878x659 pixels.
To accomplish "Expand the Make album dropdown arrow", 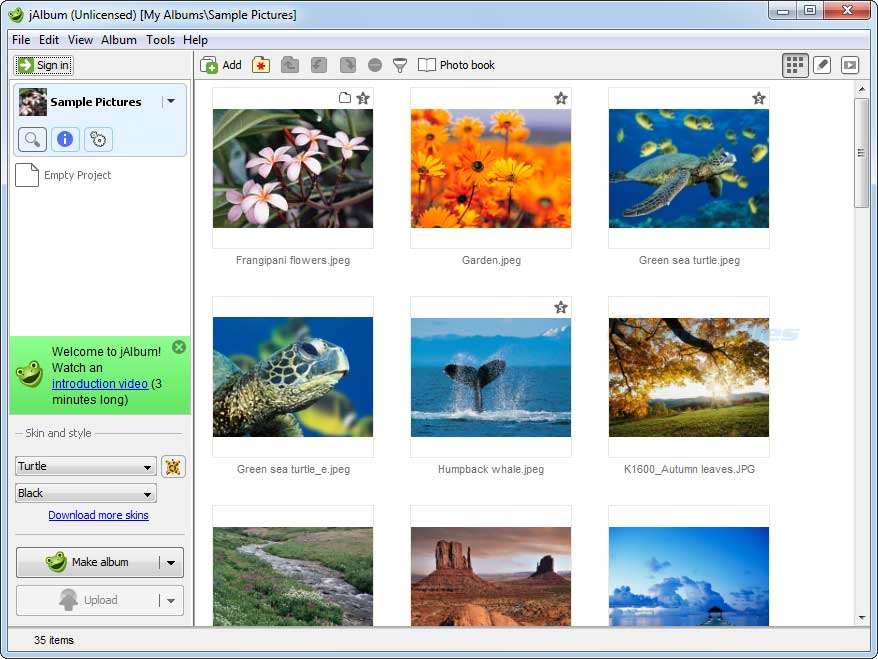I will (x=171, y=562).
